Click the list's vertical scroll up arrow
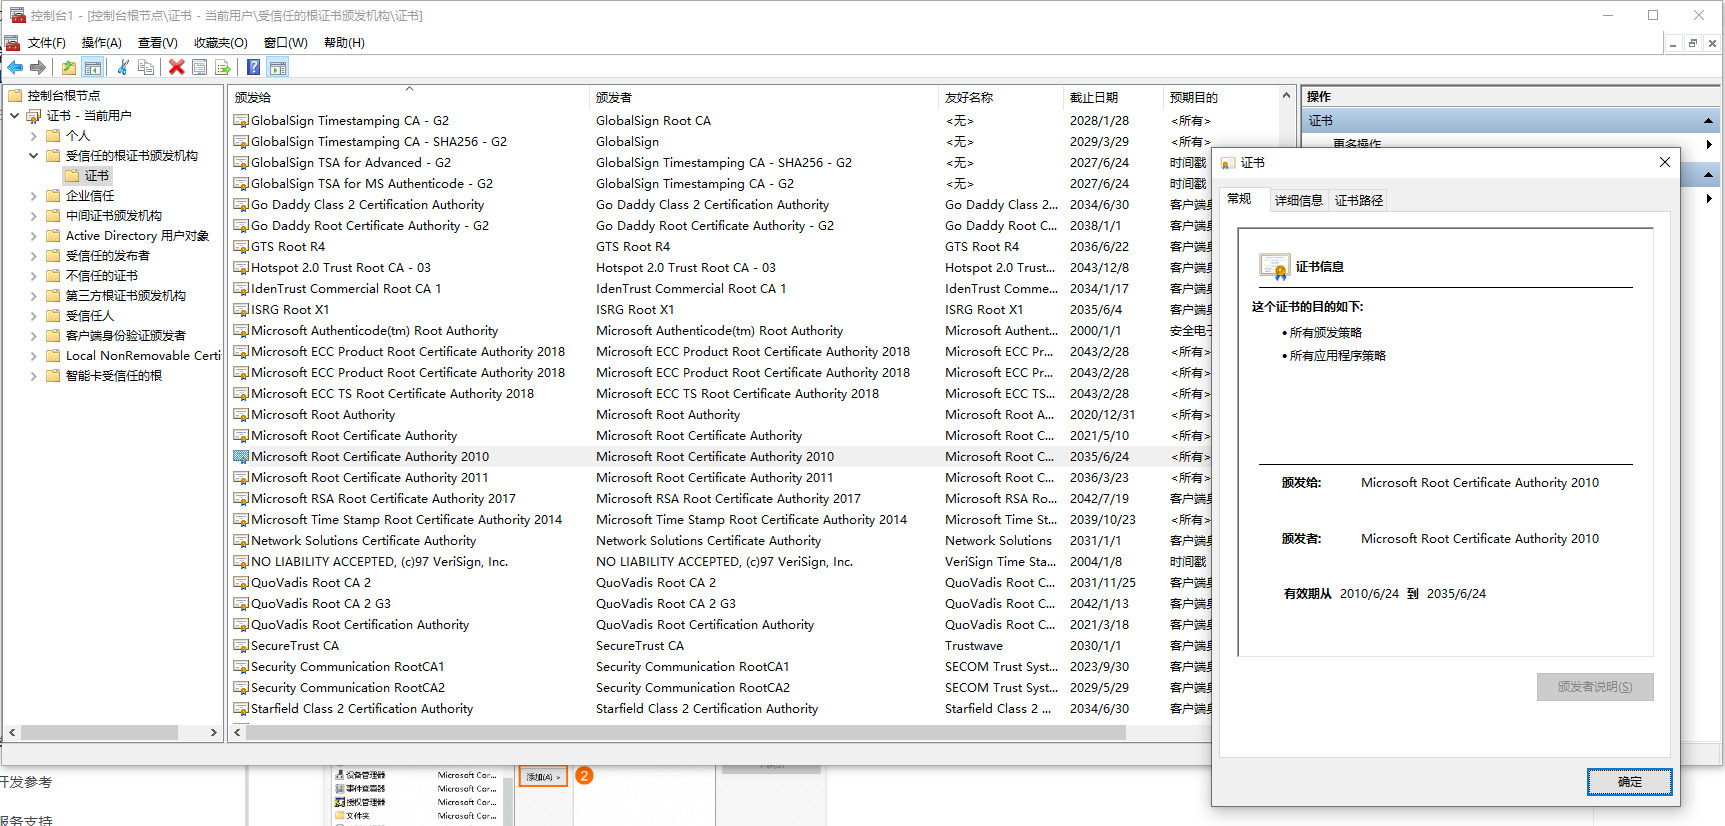 (1286, 96)
